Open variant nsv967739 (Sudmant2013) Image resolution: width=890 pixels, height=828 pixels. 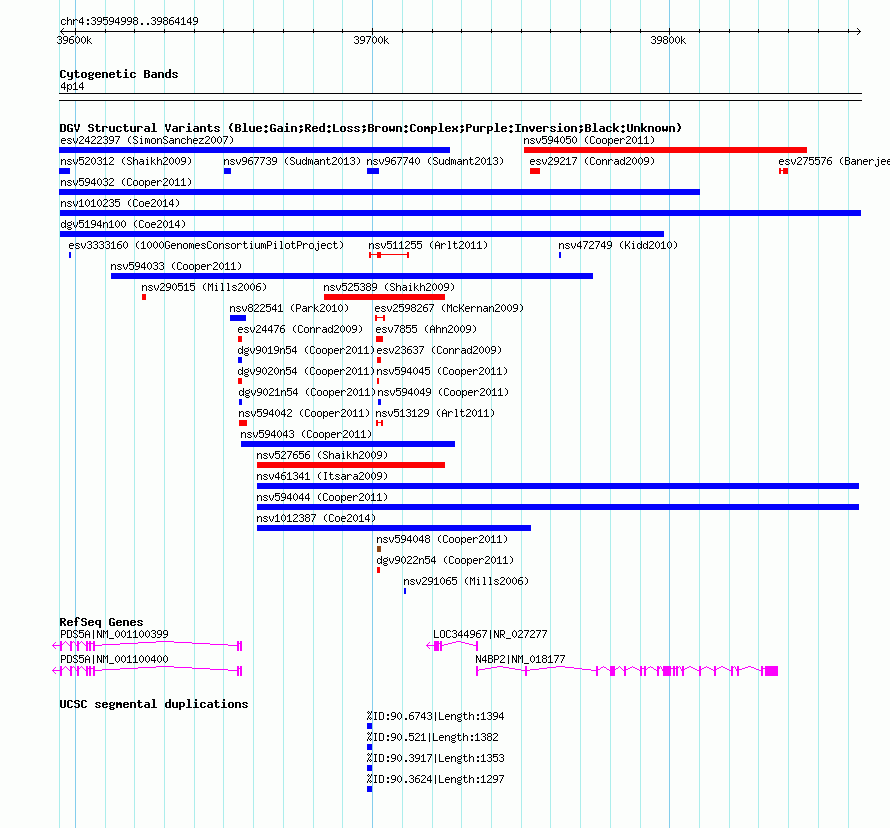(x=292, y=161)
